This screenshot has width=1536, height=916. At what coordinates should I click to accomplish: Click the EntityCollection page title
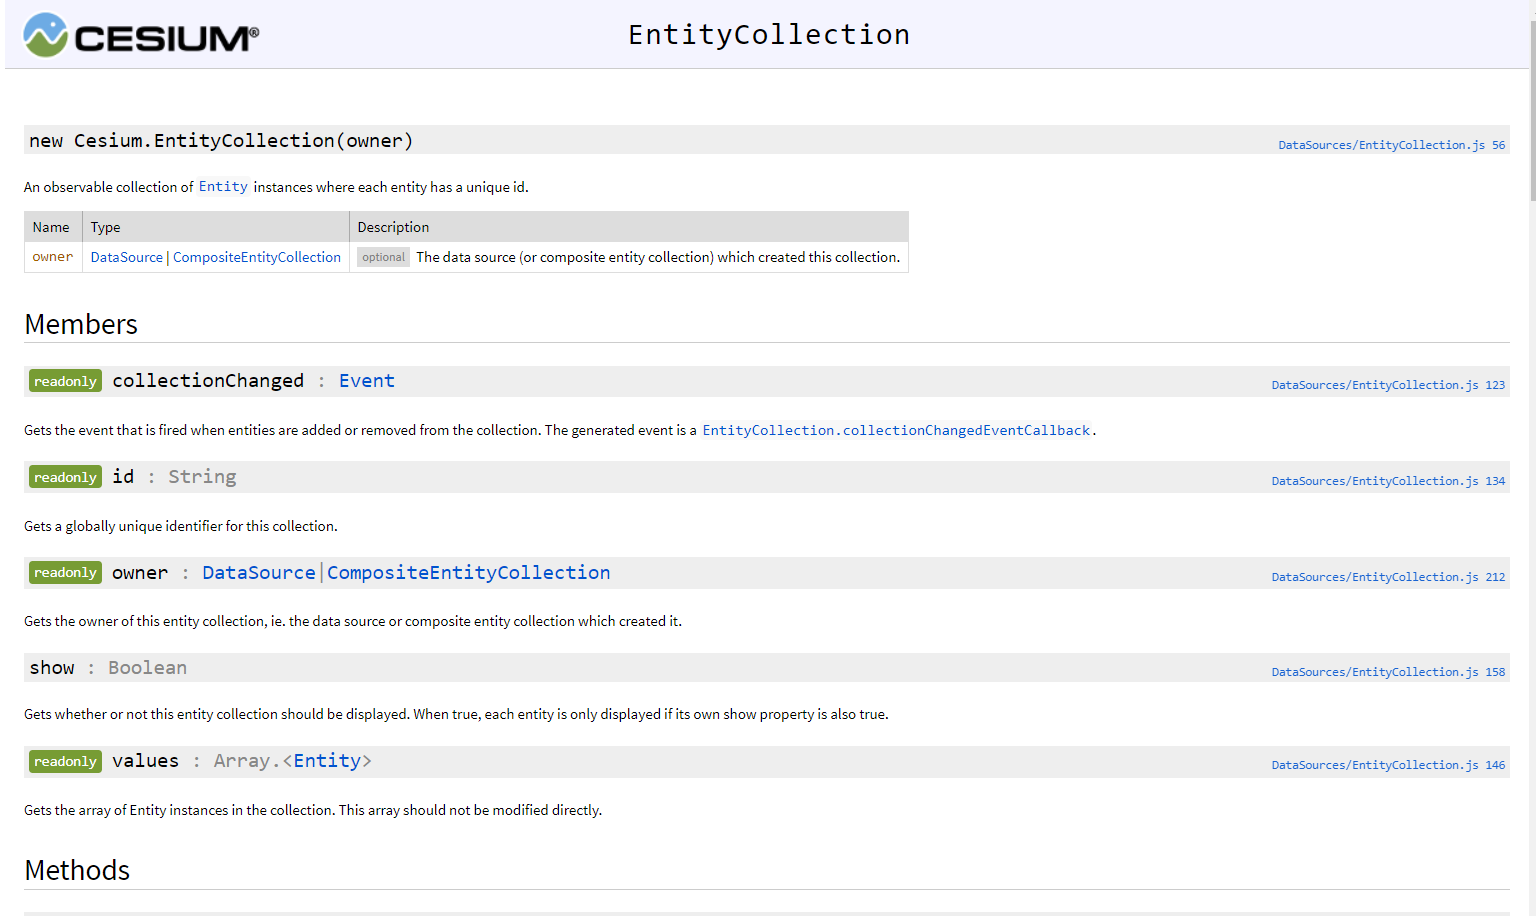pyautogui.click(x=769, y=35)
